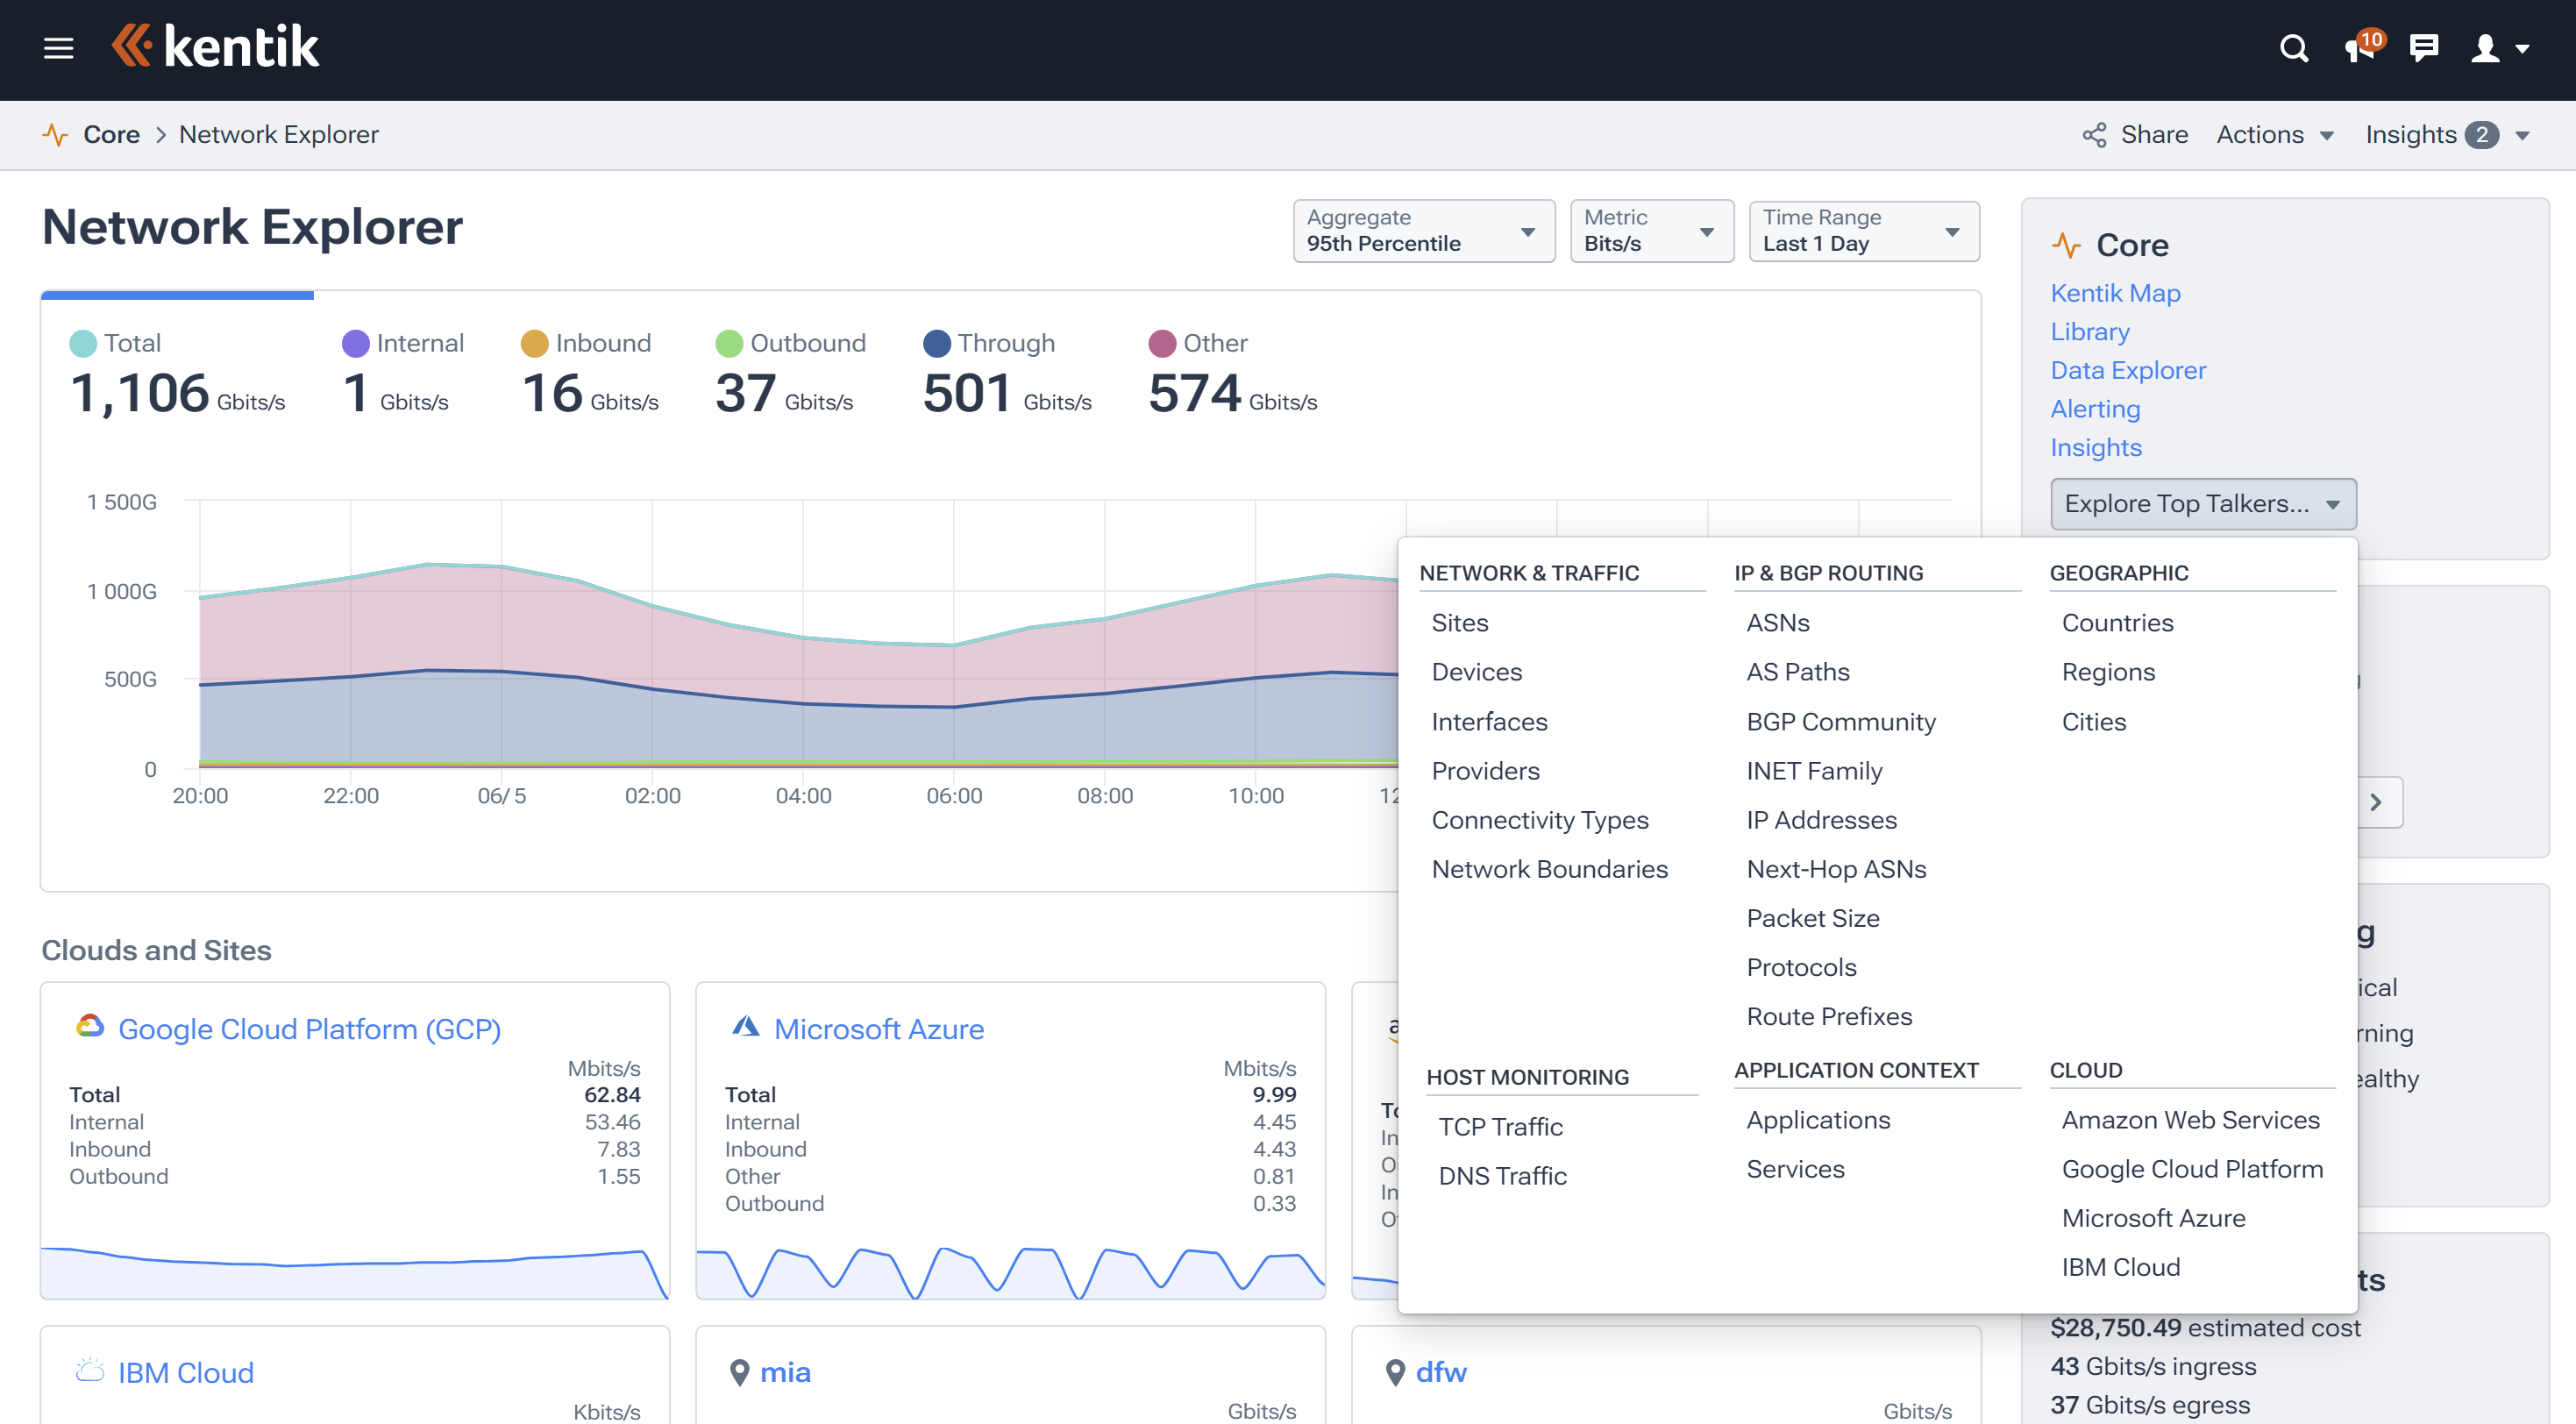The width and height of the screenshot is (2576, 1424).
Task: Click the Network Explorer tab
Action: click(x=279, y=133)
